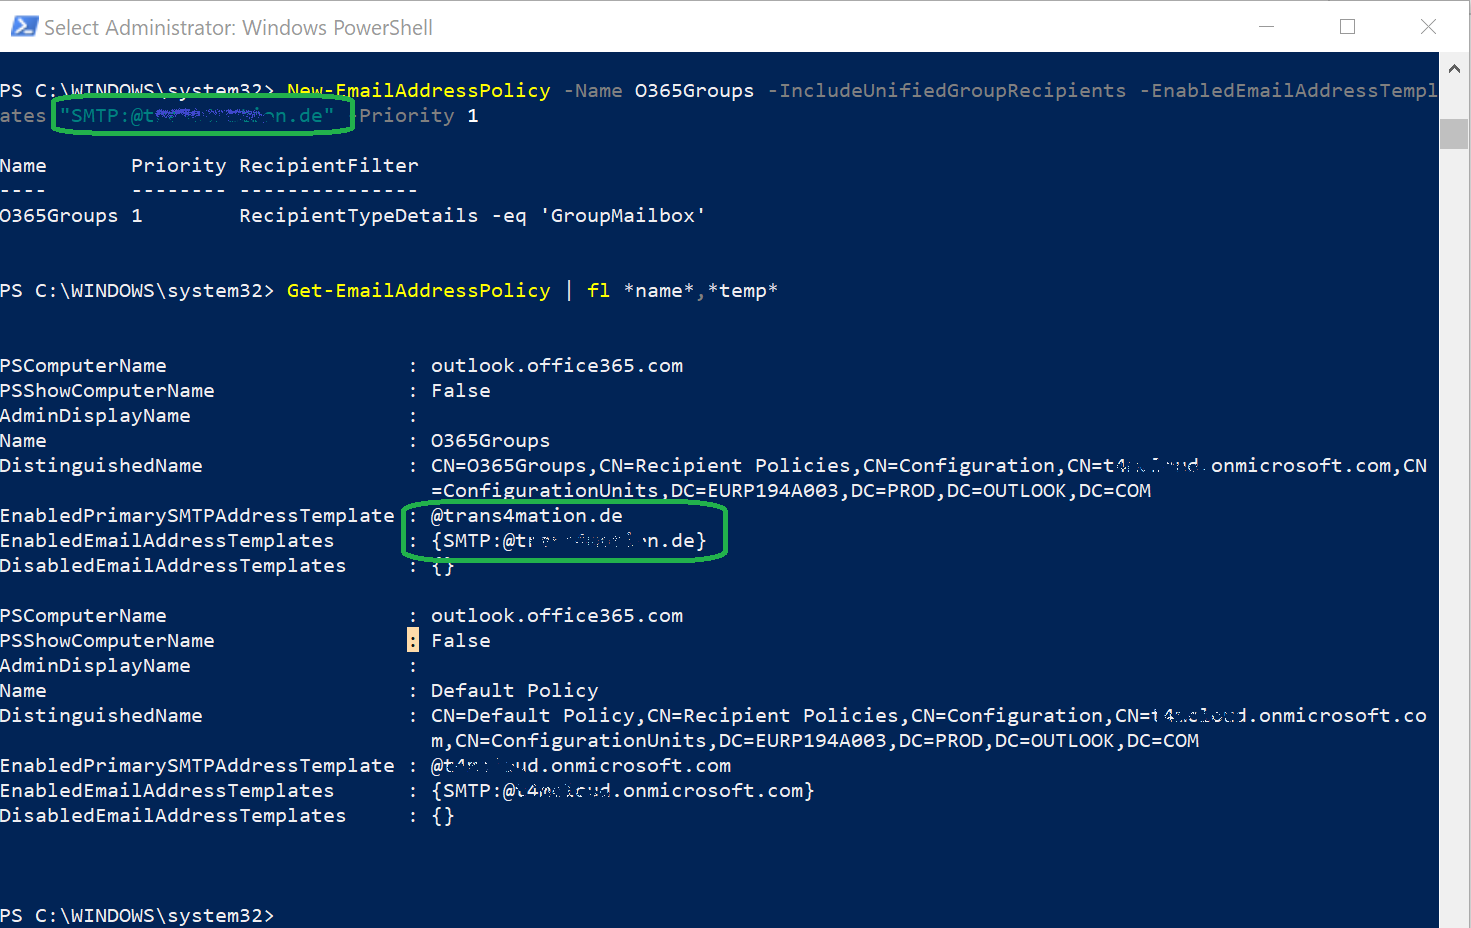This screenshot has height=928, width=1471.
Task: Select the Get-EmailAddressPolicy command text
Action: pos(418,290)
